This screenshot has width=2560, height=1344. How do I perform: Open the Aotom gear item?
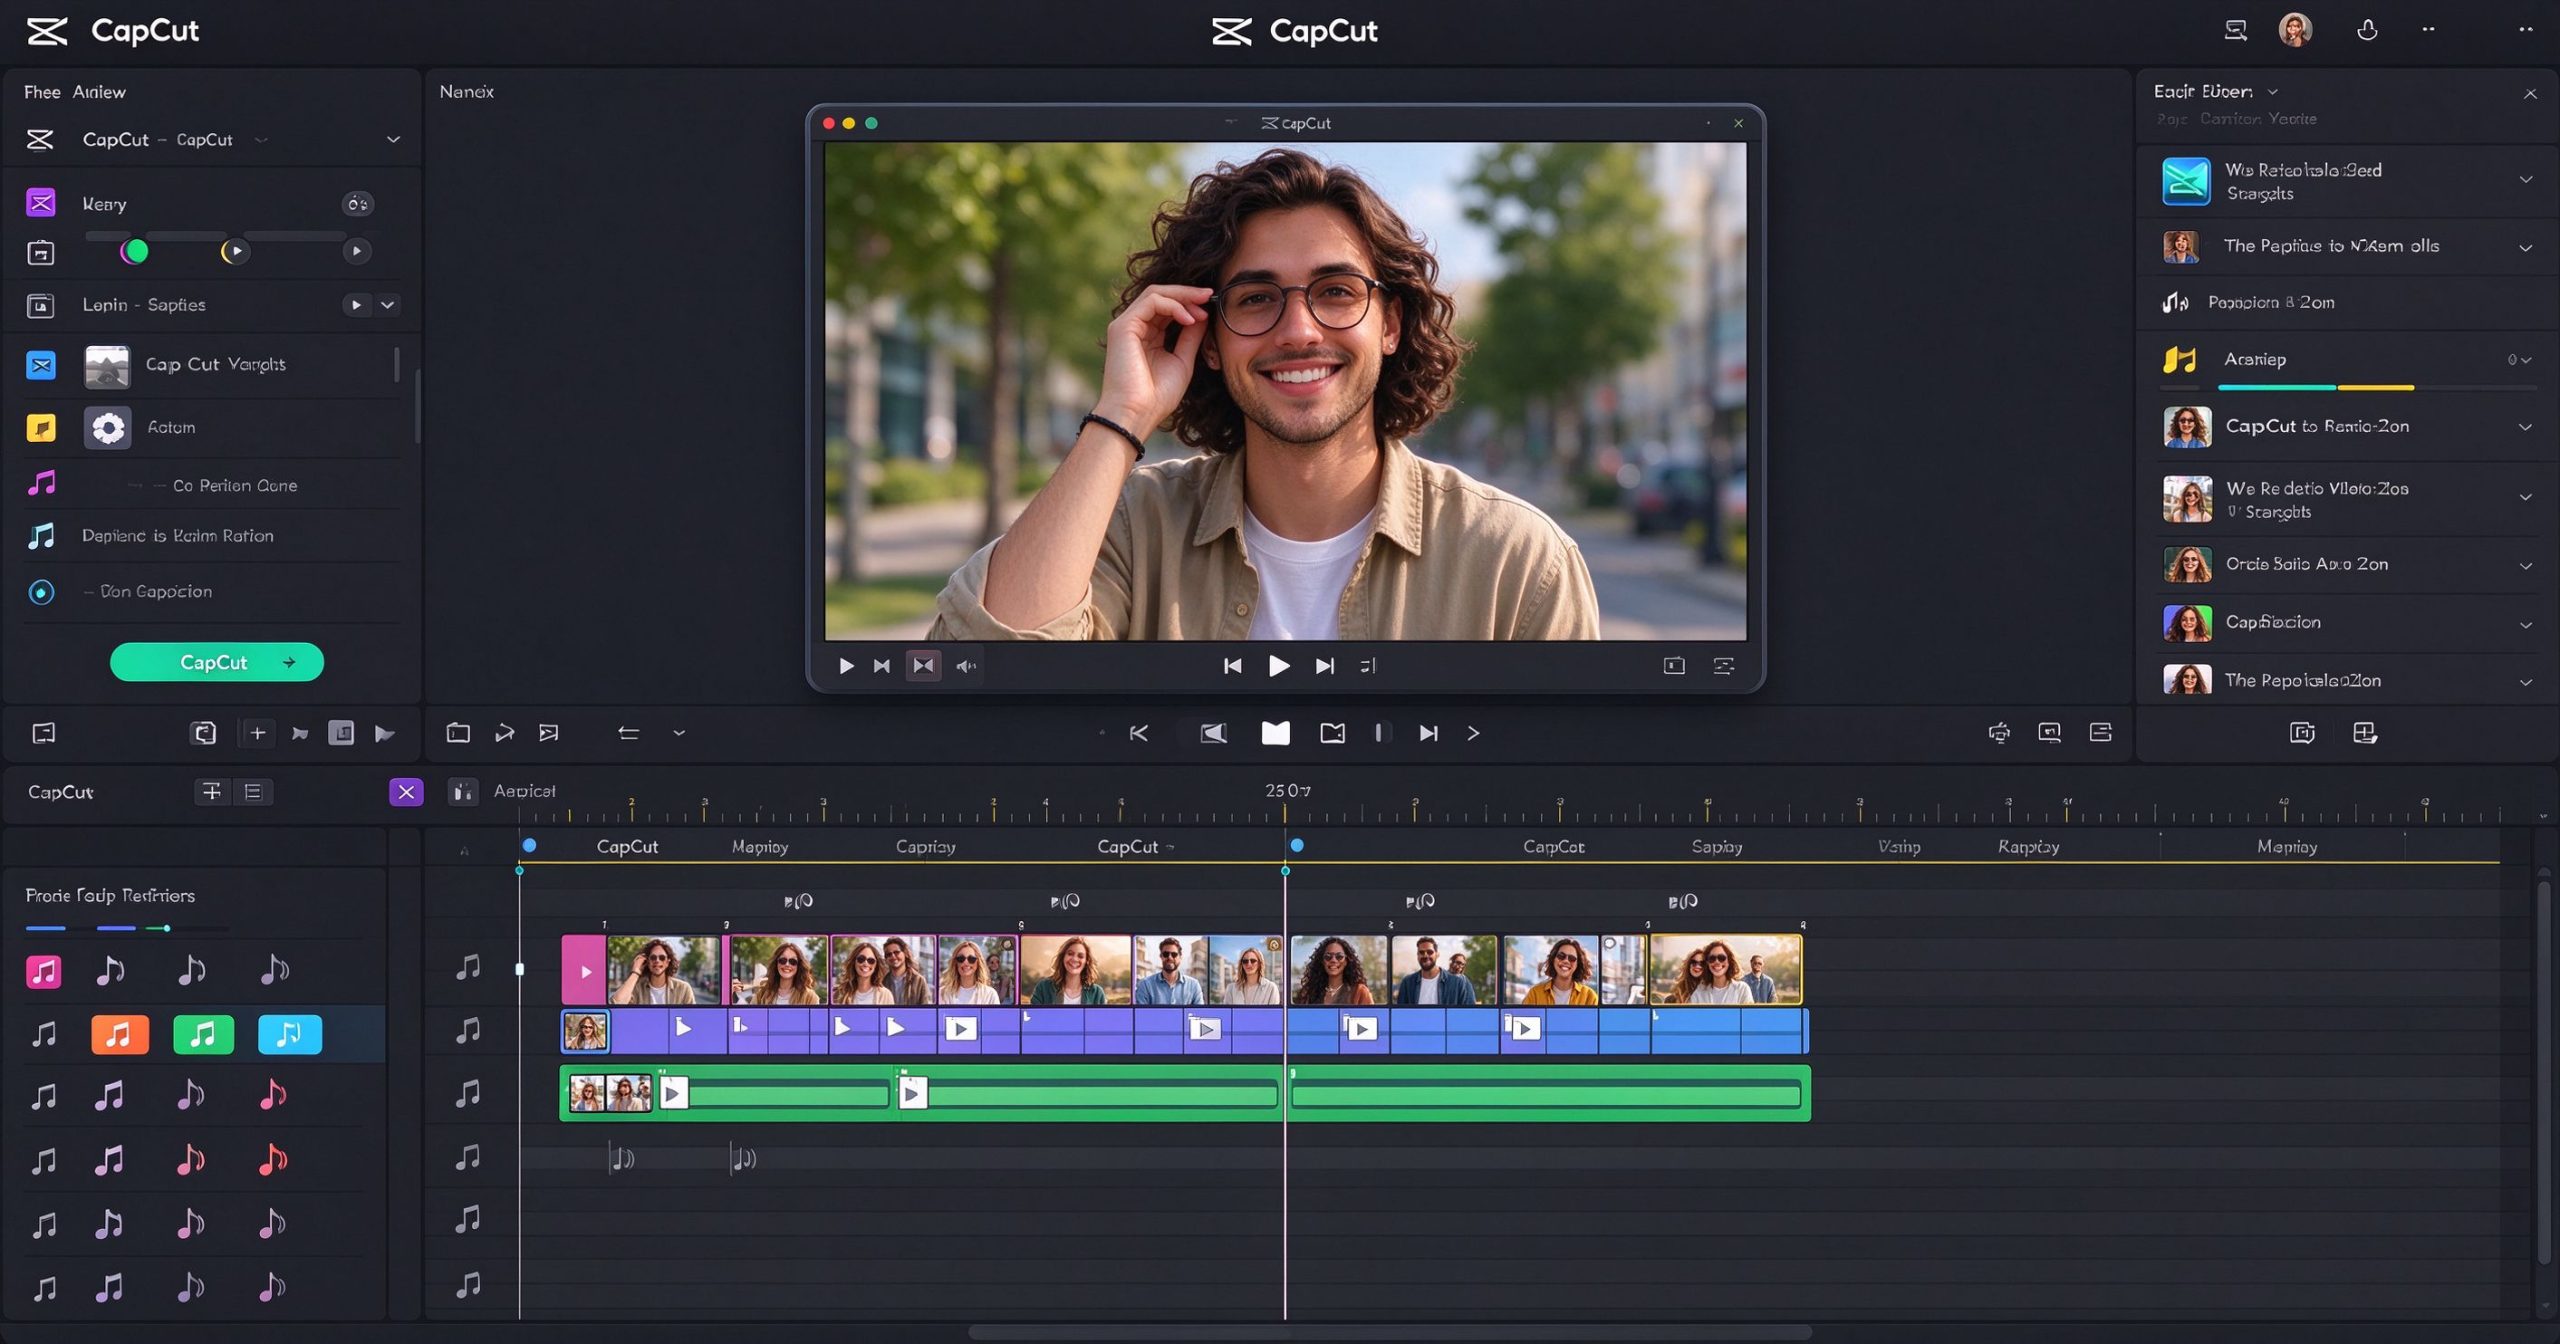click(x=107, y=428)
